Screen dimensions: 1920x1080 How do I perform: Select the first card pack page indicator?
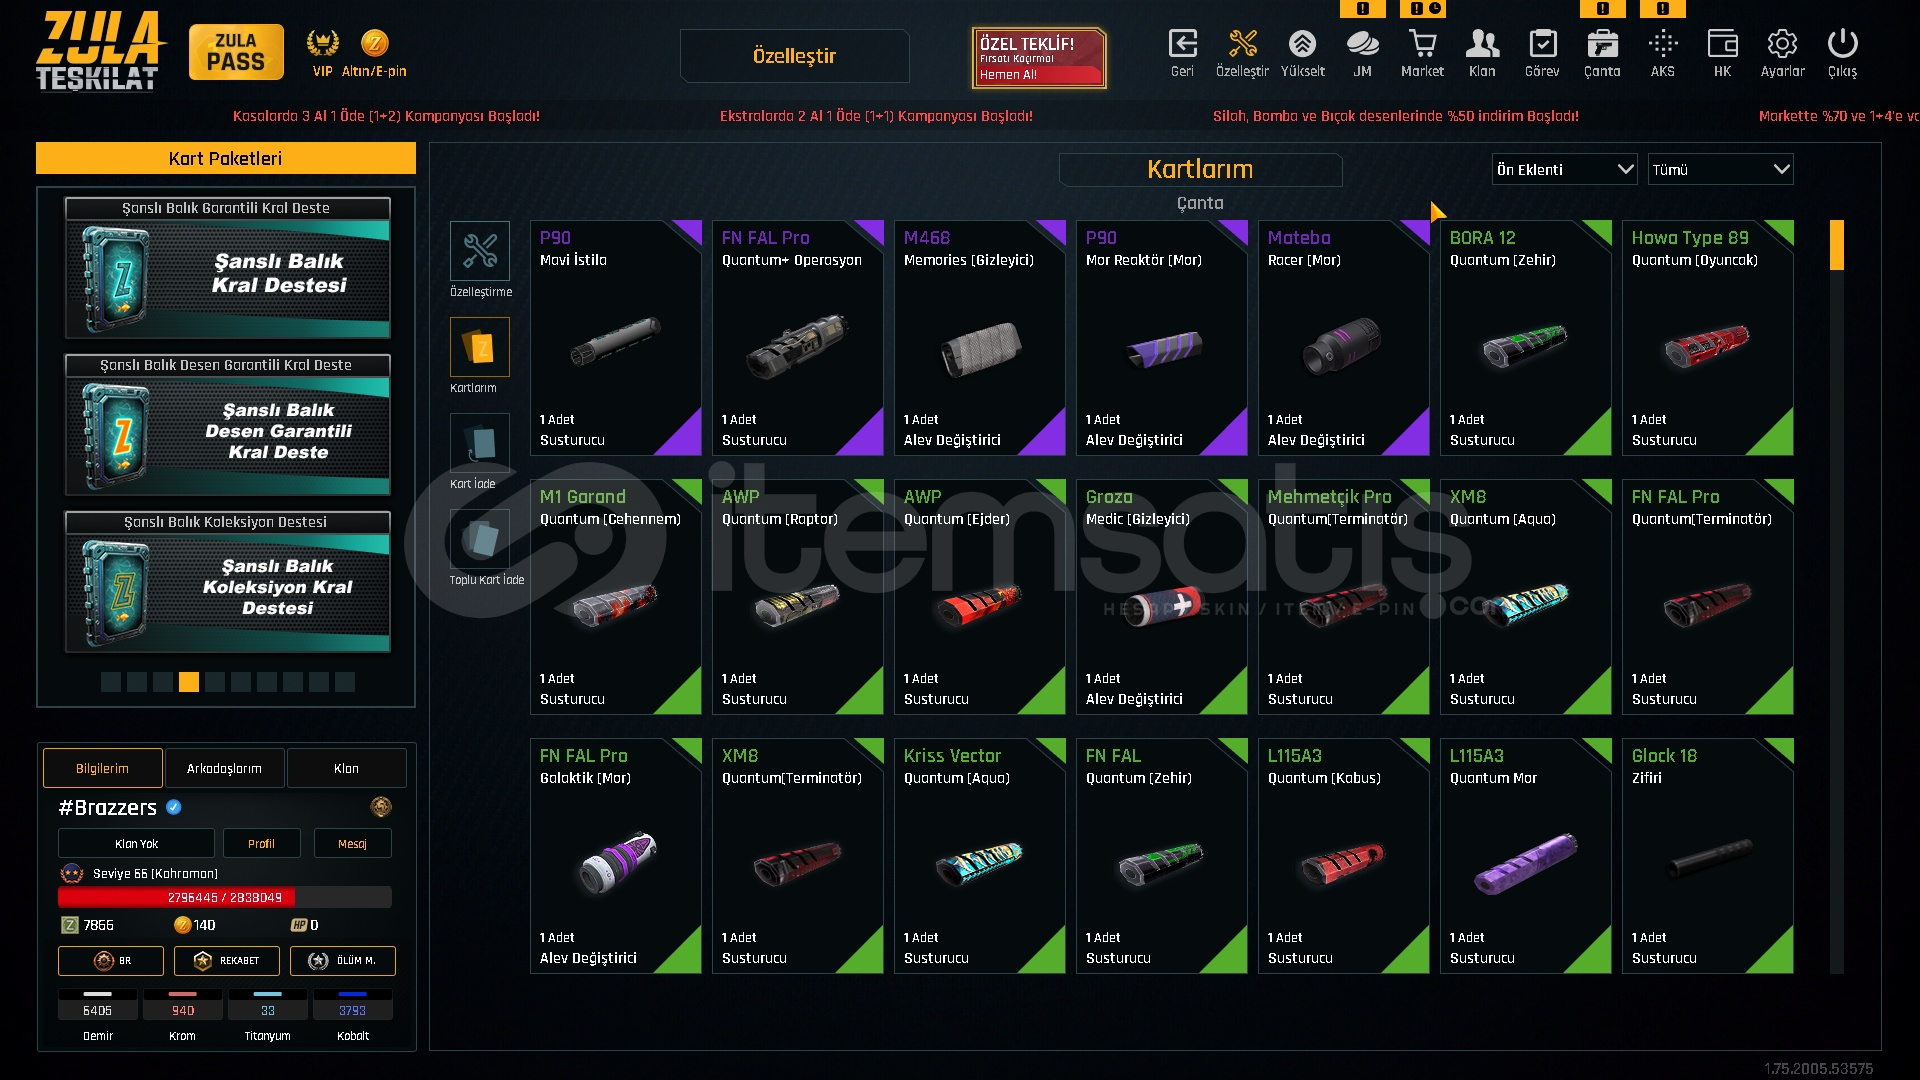(111, 682)
